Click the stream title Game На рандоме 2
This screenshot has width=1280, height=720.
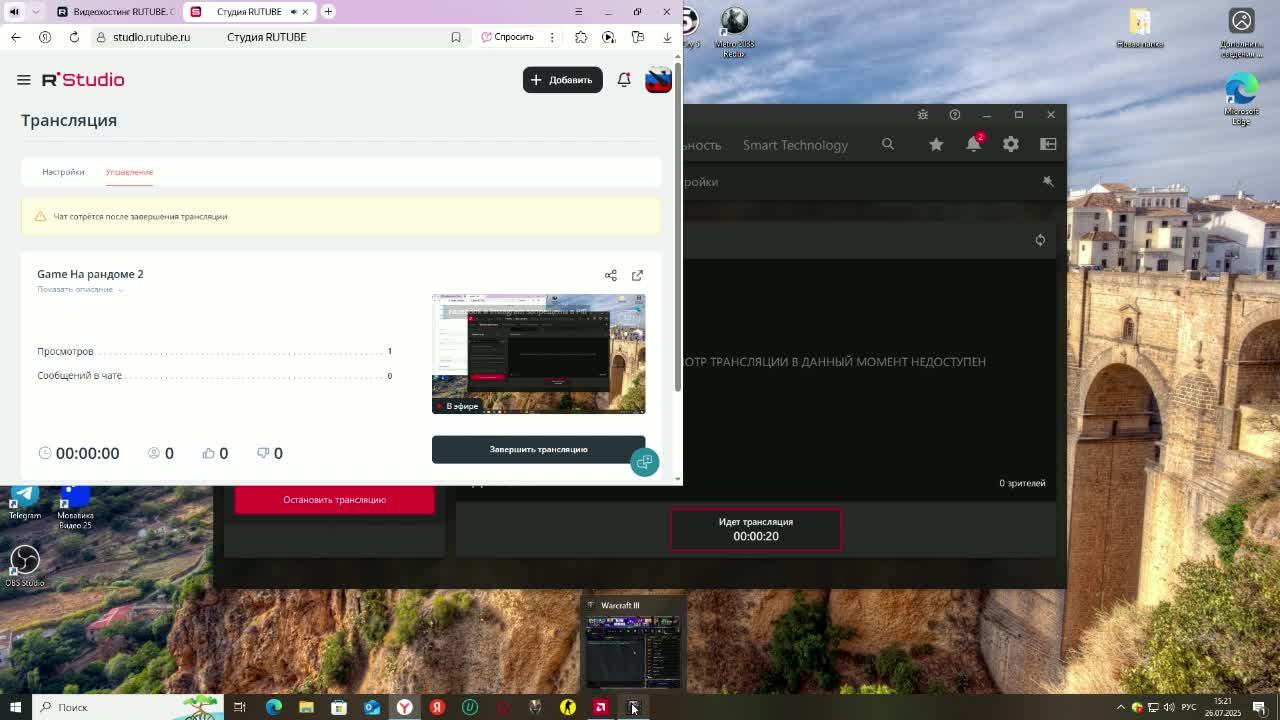click(90, 274)
